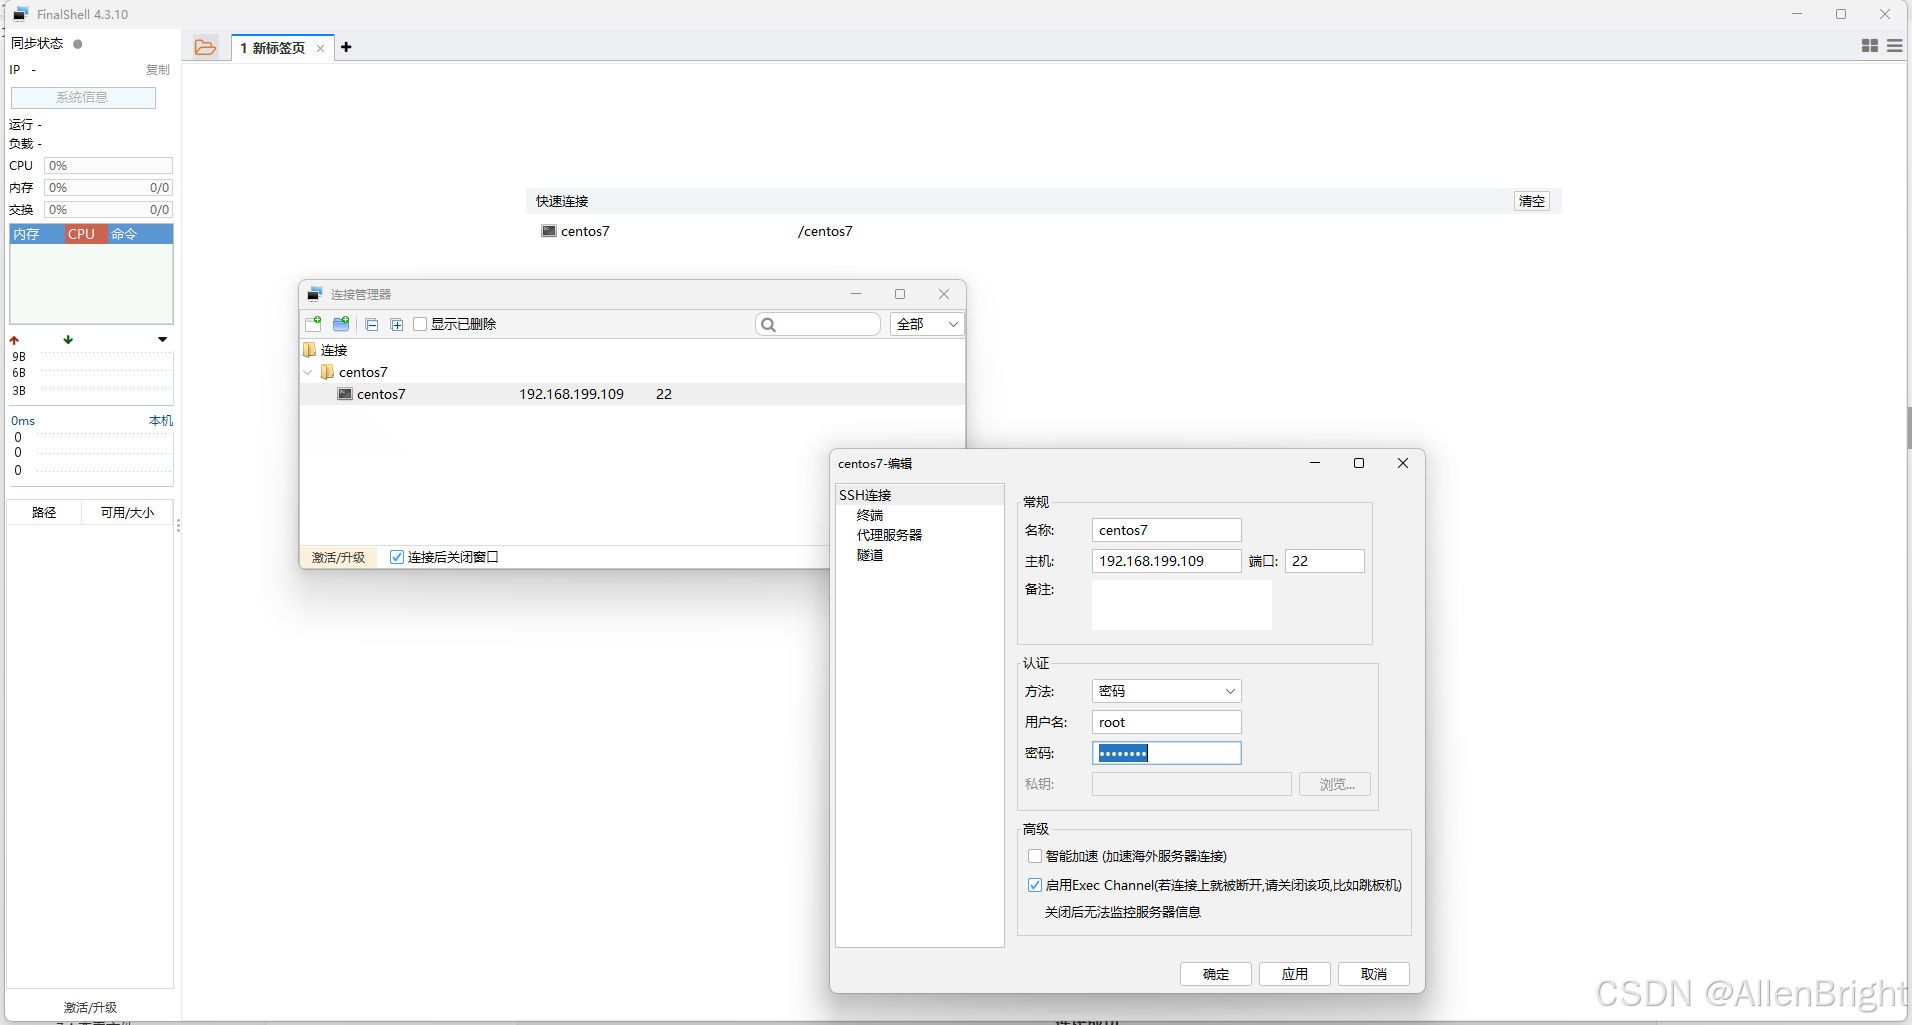Screen dimensions: 1912x1025
Task: Maximize the 连接管理器 window
Action: click(x=900, y=294)
